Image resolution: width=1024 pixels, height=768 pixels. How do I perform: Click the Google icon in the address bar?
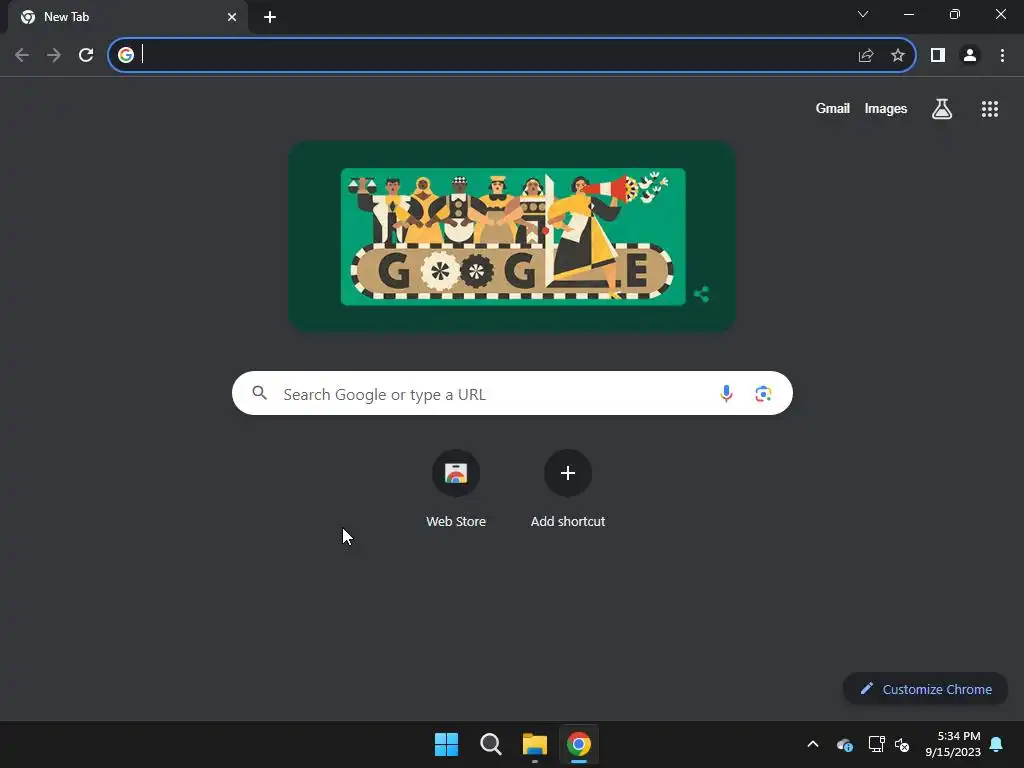pyautogui.click(x=126, y=55)
